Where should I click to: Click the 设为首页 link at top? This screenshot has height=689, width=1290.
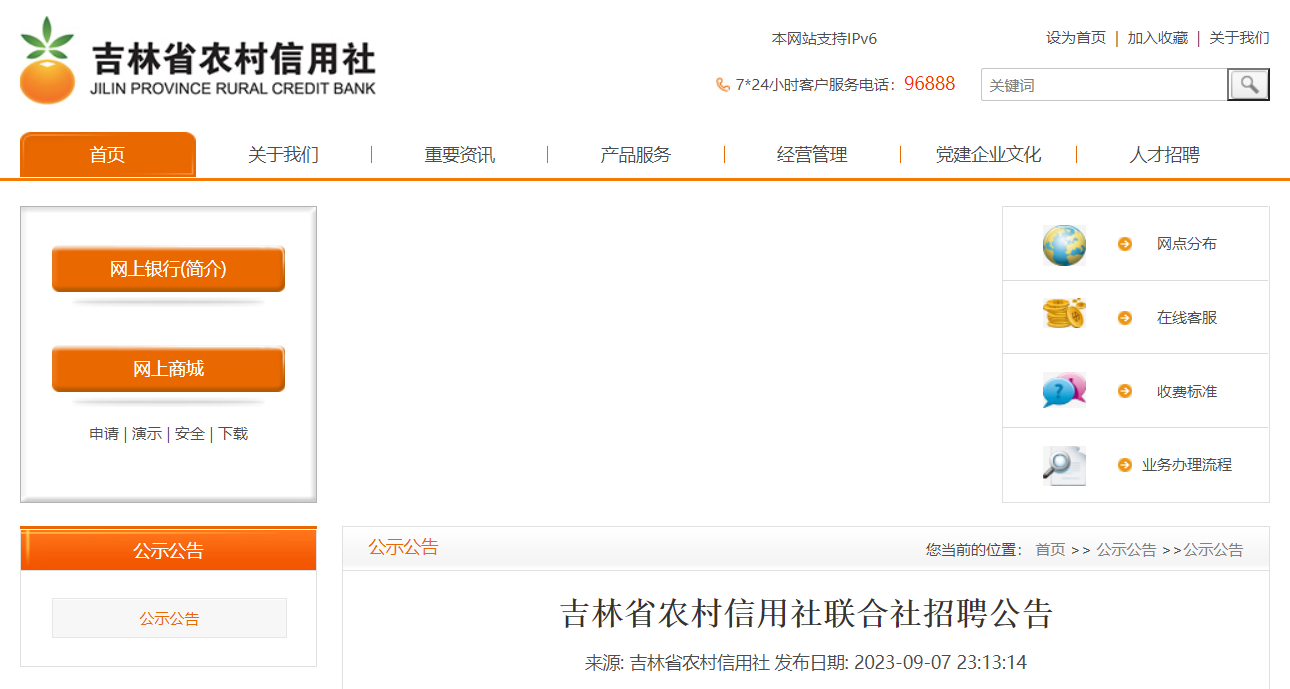point(1076,38)
